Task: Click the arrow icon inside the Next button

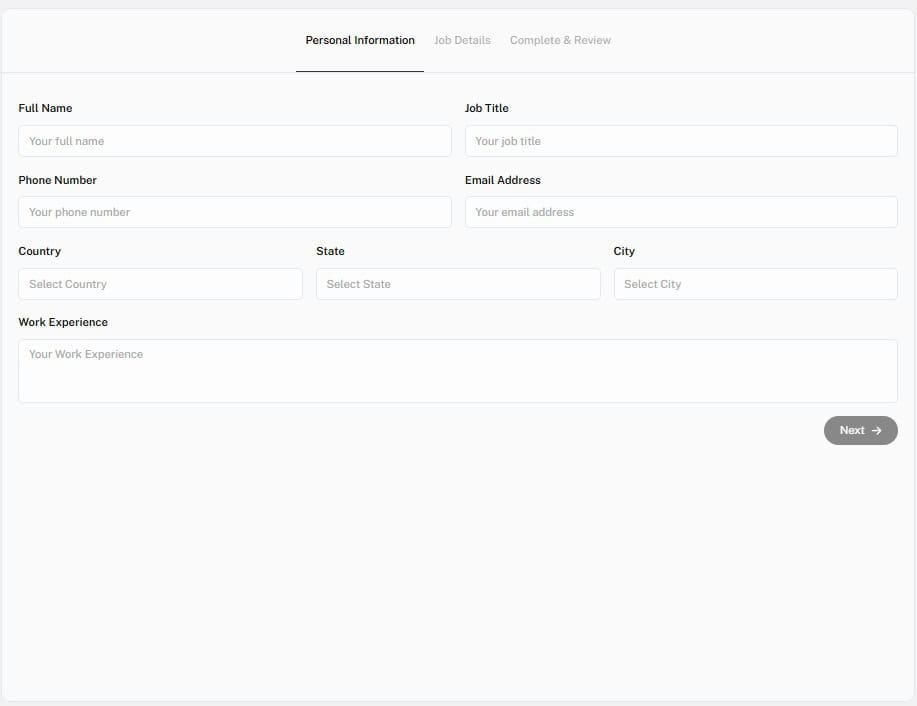Action: tap(877, 431)
